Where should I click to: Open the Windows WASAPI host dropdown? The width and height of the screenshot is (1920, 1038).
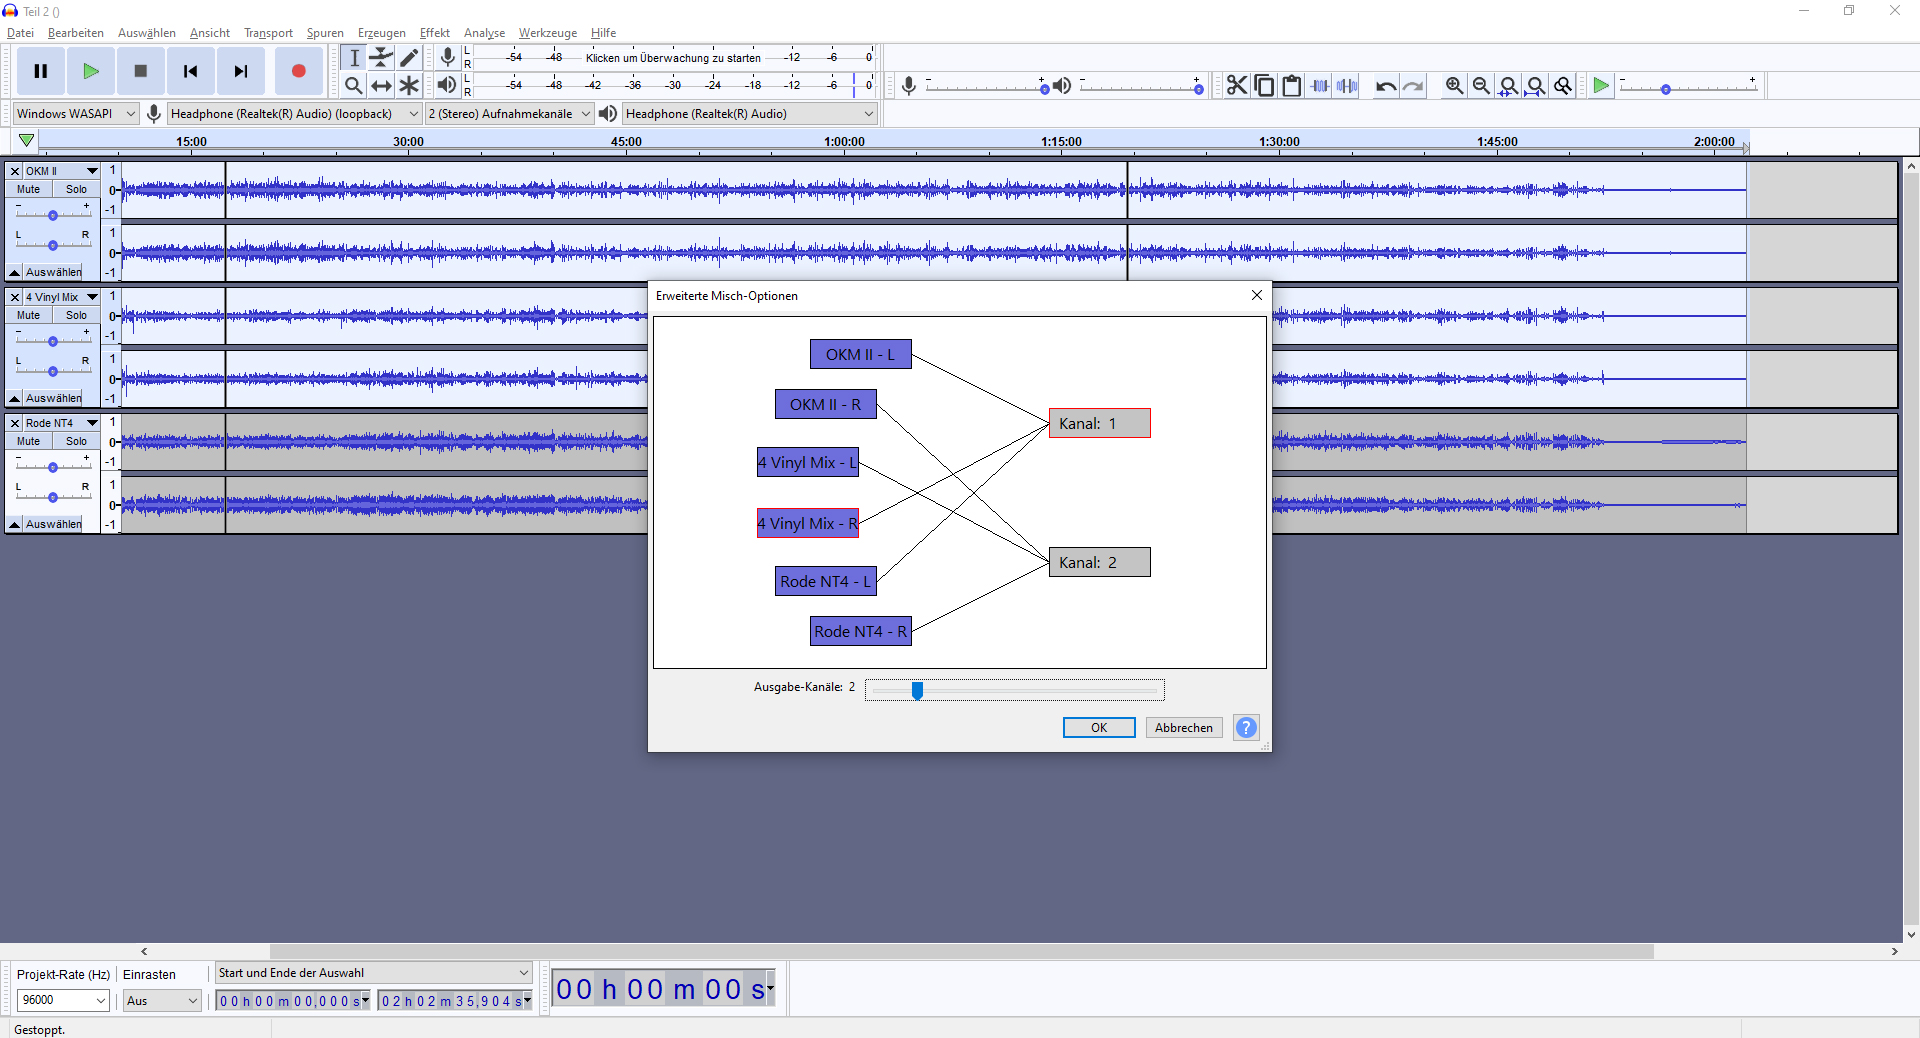tap(75, 114)
